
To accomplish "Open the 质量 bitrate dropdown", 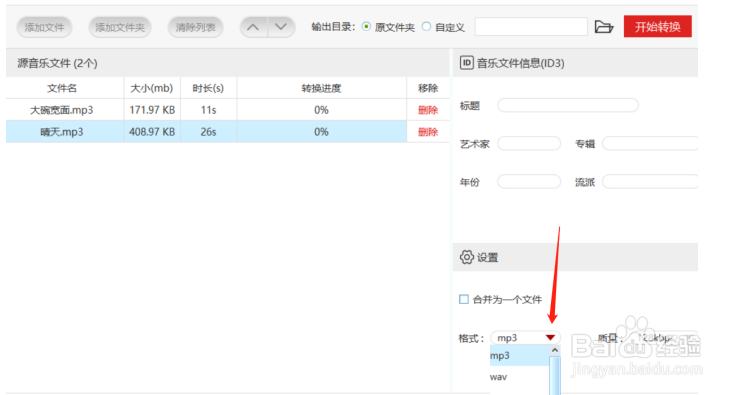I will pos(665,337).
